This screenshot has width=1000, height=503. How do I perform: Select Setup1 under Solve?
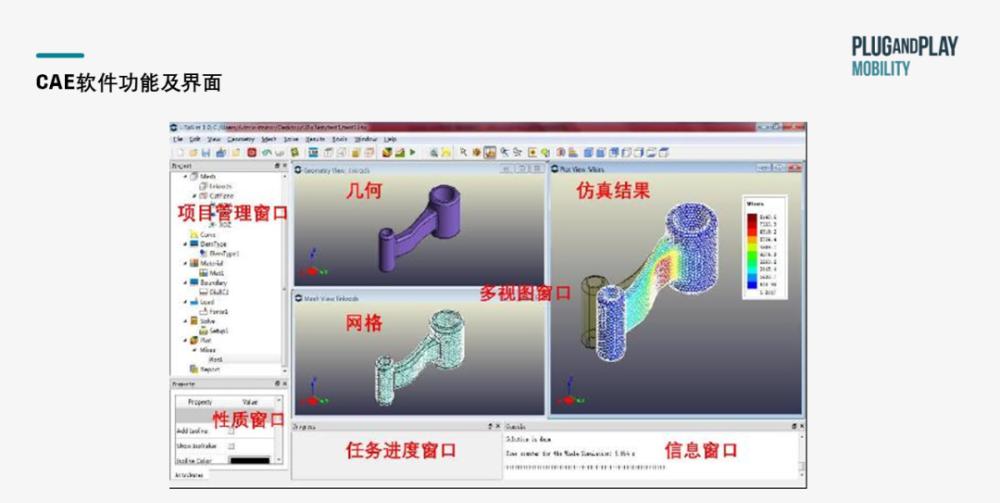(219, 331)
